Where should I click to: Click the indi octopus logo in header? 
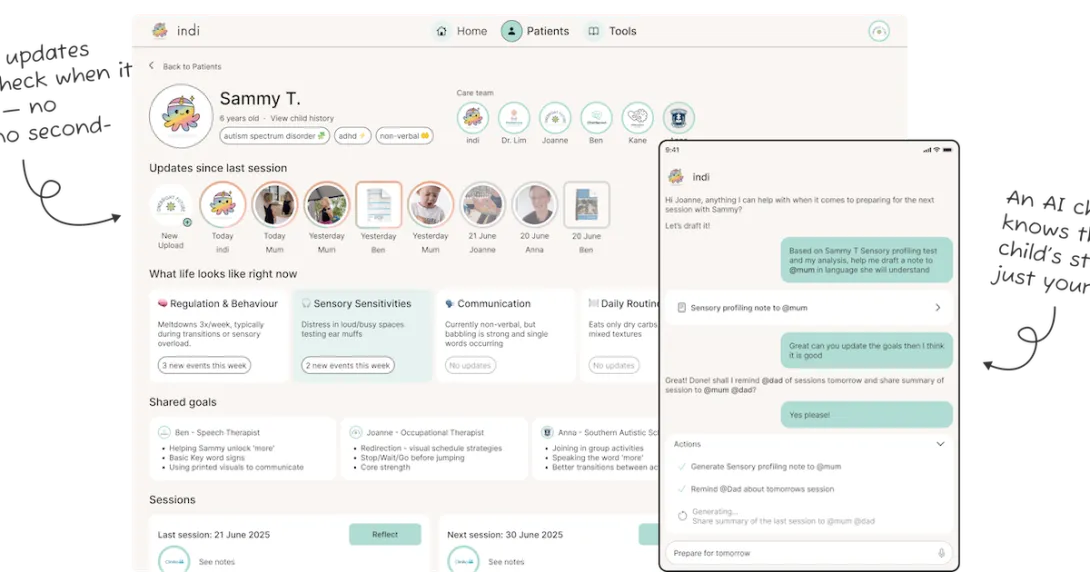tap(160, 31)
